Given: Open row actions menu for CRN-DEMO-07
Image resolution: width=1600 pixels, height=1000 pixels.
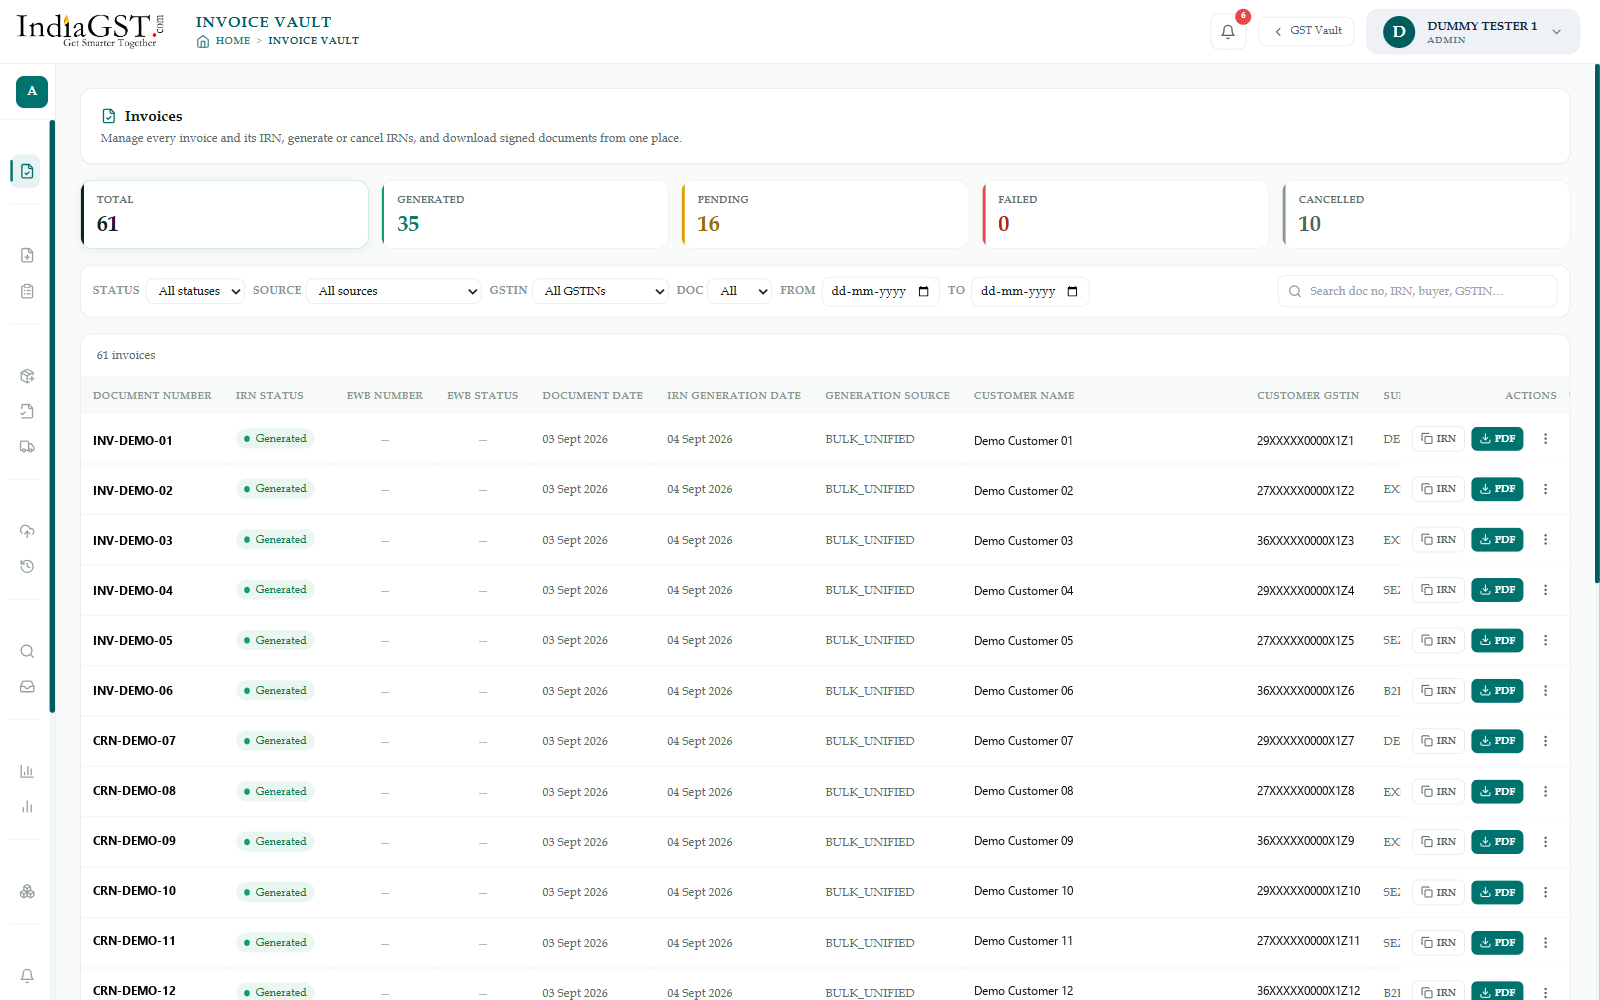Looking at the screenshot, I should tap(1545, 741).
